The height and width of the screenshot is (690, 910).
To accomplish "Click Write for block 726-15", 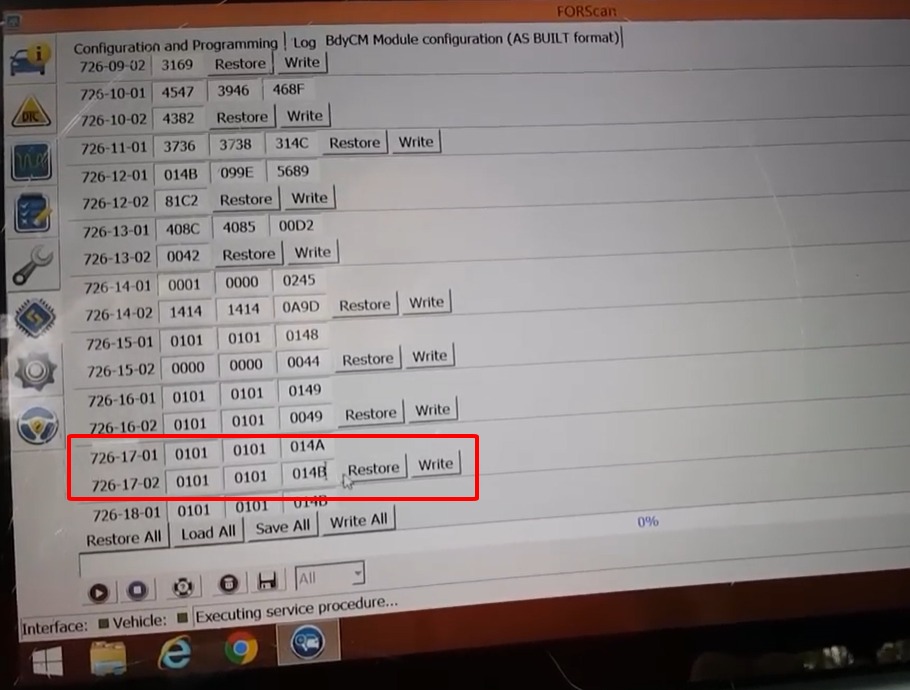I will 429,356.
